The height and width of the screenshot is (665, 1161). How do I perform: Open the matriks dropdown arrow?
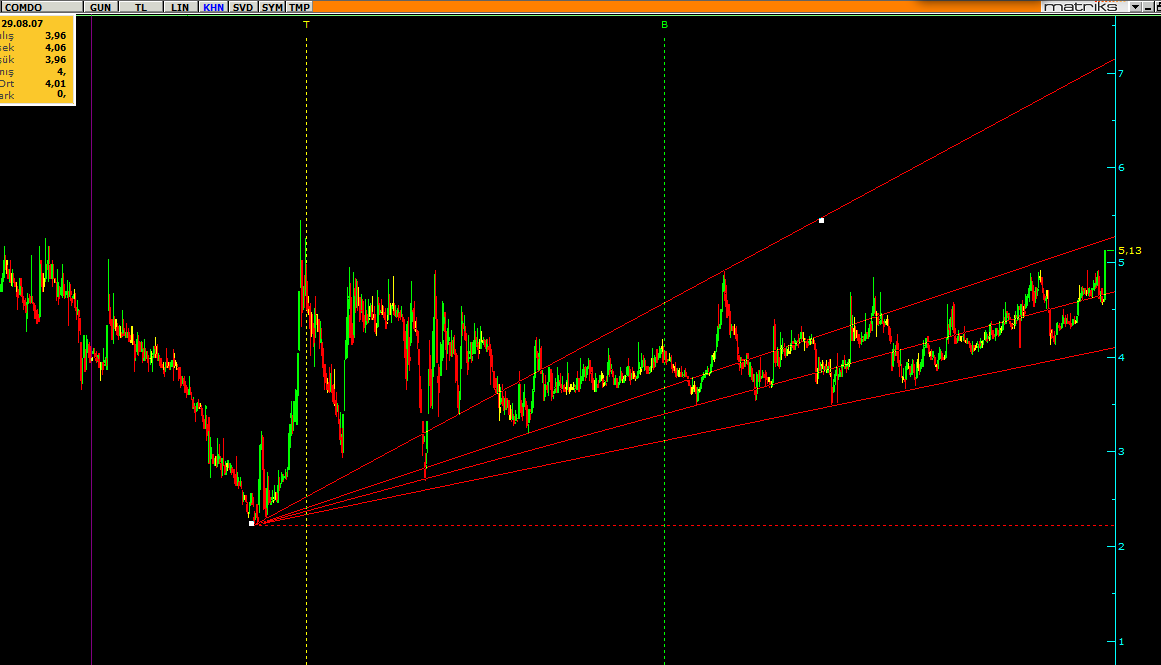1134,7
